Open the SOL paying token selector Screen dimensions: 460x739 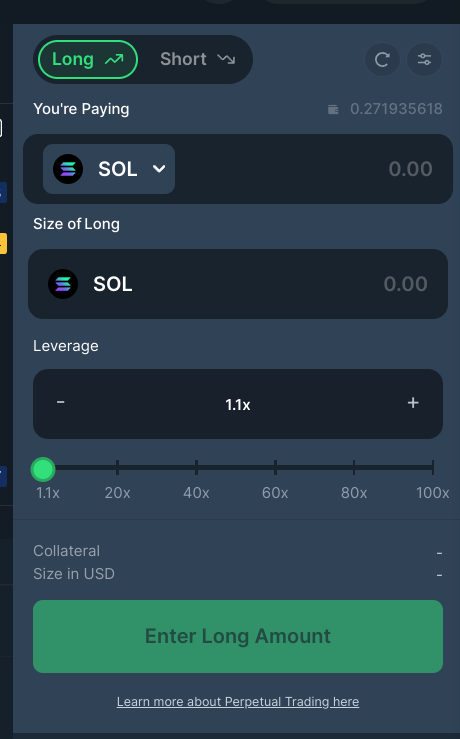coord(109,169)
